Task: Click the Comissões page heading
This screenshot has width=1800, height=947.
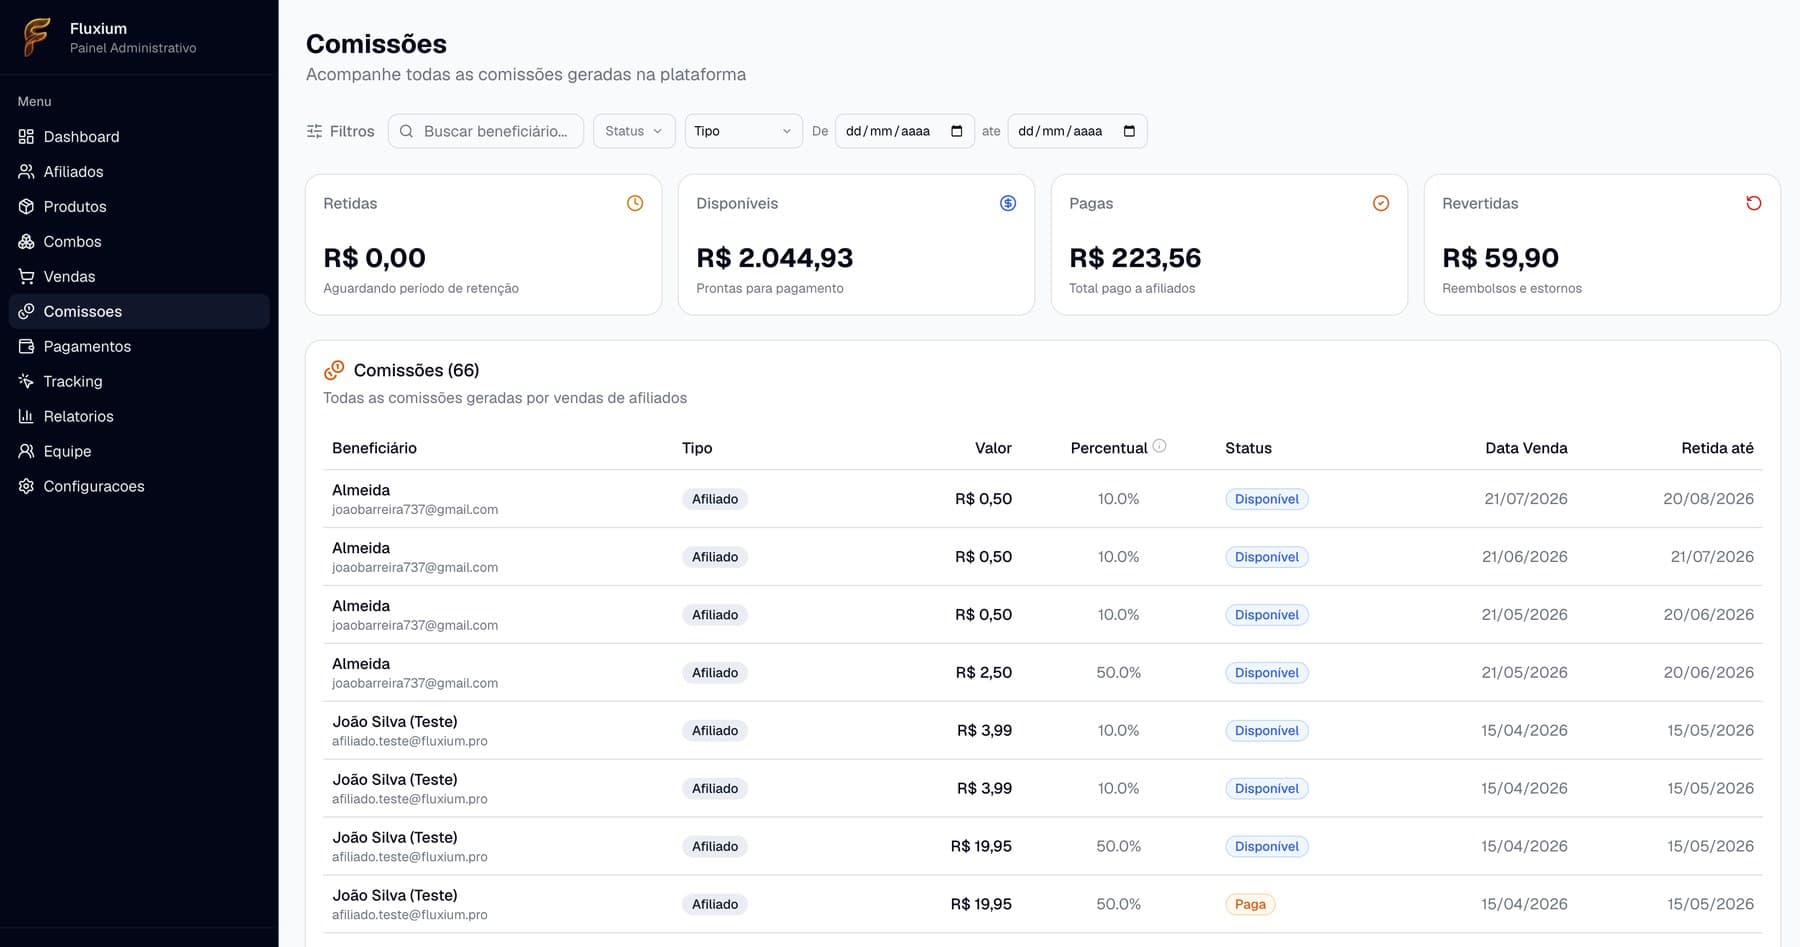Action: point(376,44)
